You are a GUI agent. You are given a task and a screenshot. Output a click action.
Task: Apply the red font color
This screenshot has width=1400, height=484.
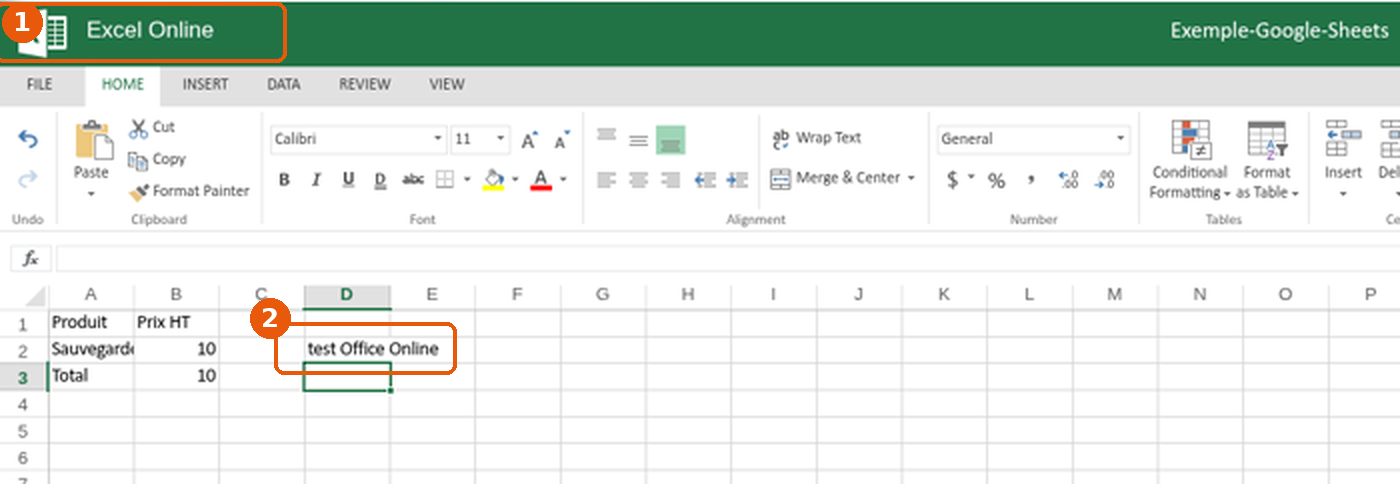pos(541,180)
